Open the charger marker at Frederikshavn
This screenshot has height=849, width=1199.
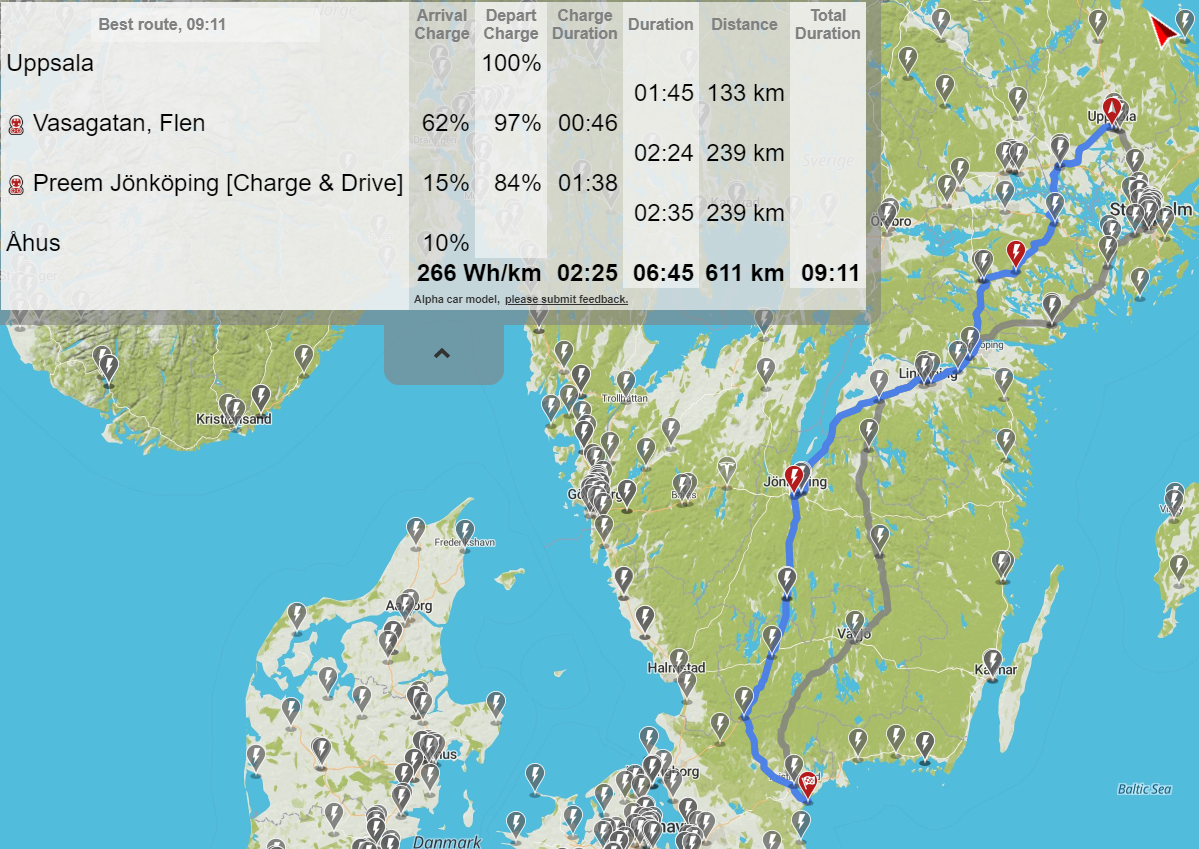[x=464, y=532]
